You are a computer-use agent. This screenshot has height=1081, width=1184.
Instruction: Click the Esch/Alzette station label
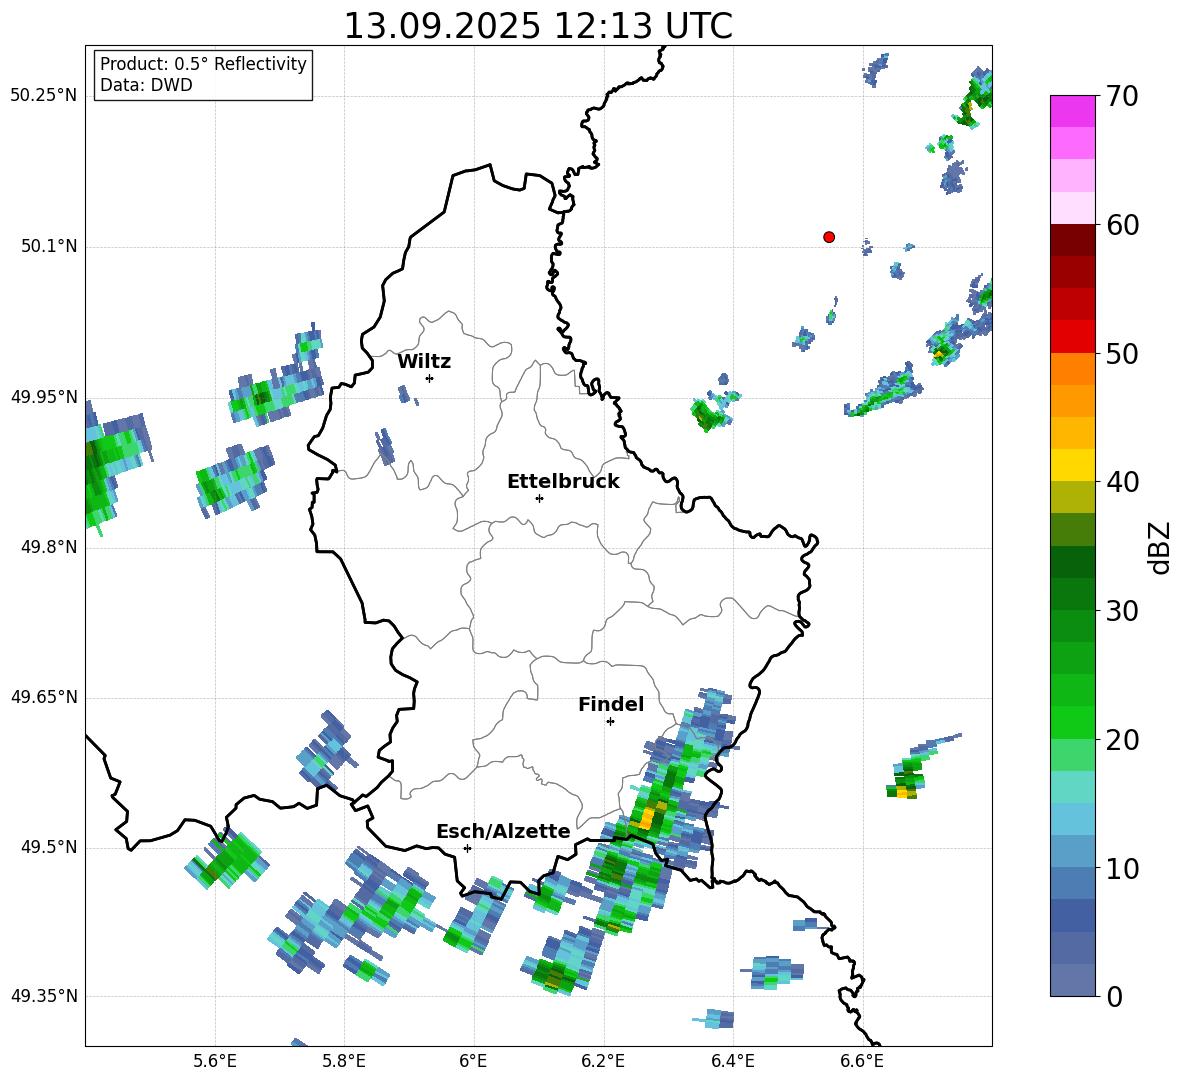tap(503, 832)
